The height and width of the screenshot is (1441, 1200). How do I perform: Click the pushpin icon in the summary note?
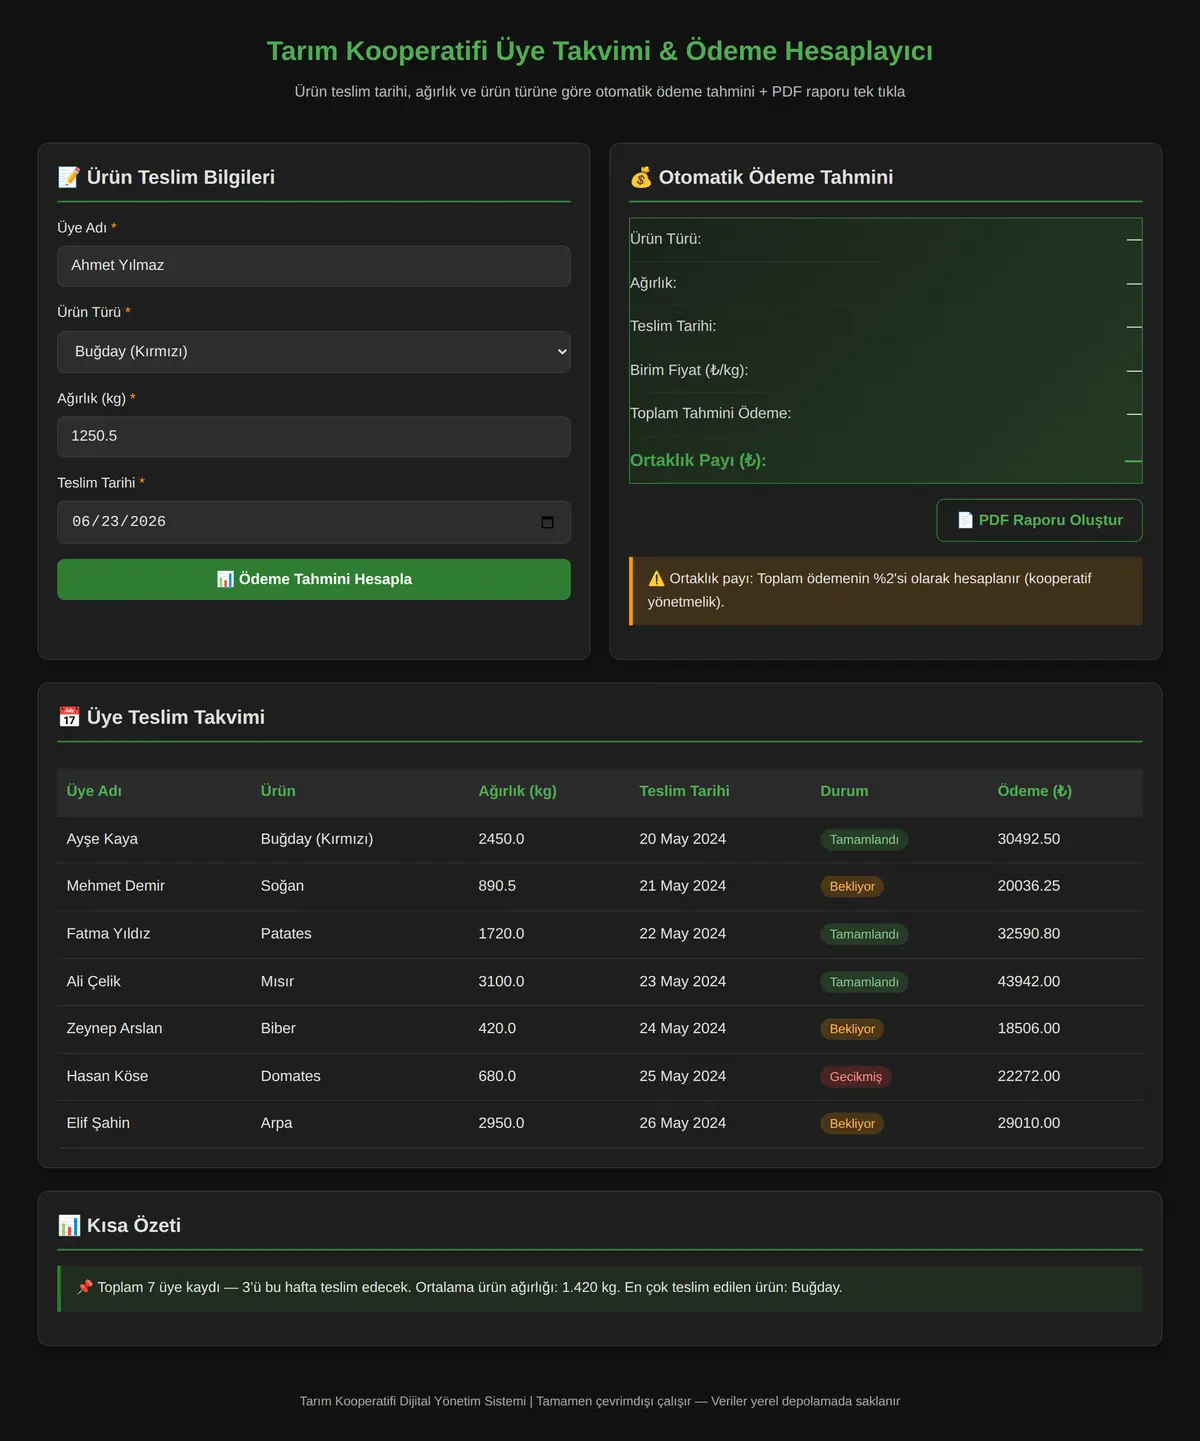coord(85,1287)
